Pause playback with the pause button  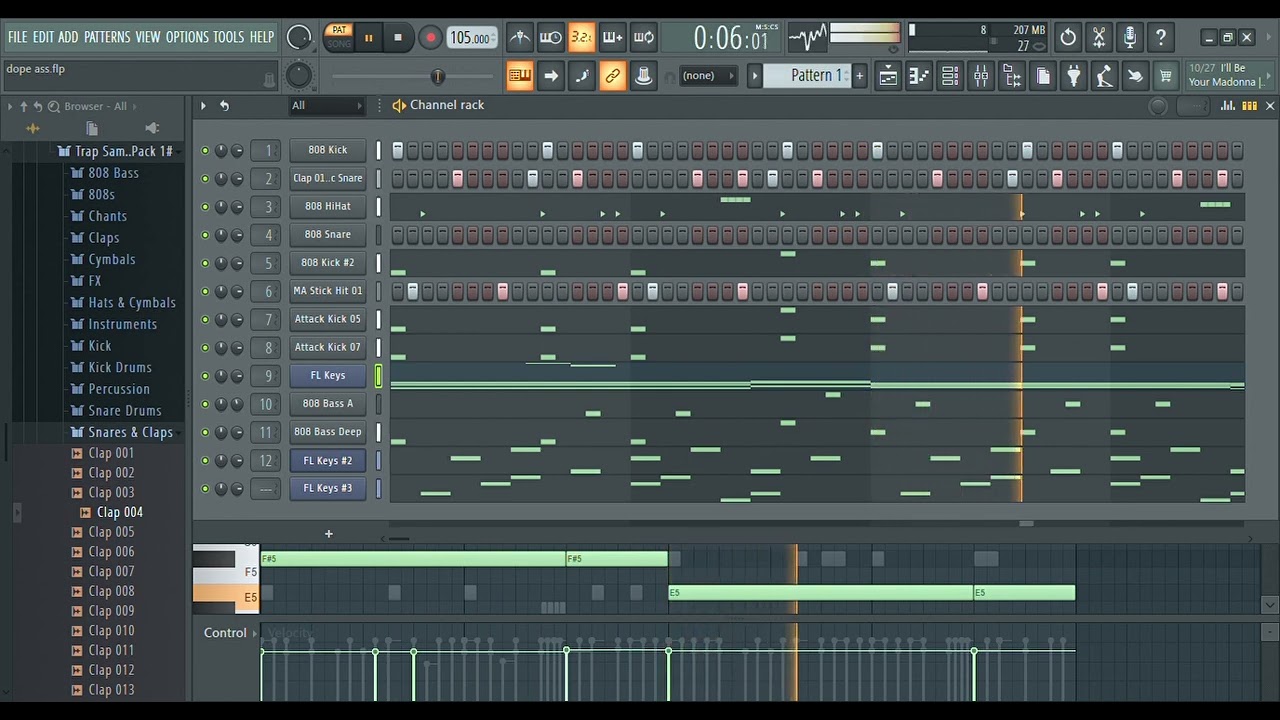click(368, 38)
